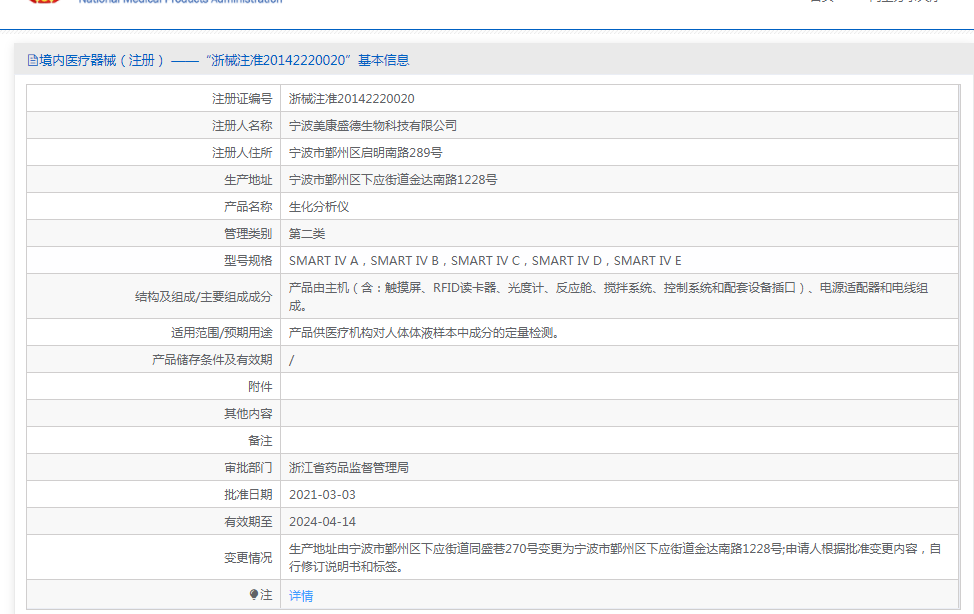The image size is (974, 614).
Task: Select the 生产地址 row label
Action: 248,180
